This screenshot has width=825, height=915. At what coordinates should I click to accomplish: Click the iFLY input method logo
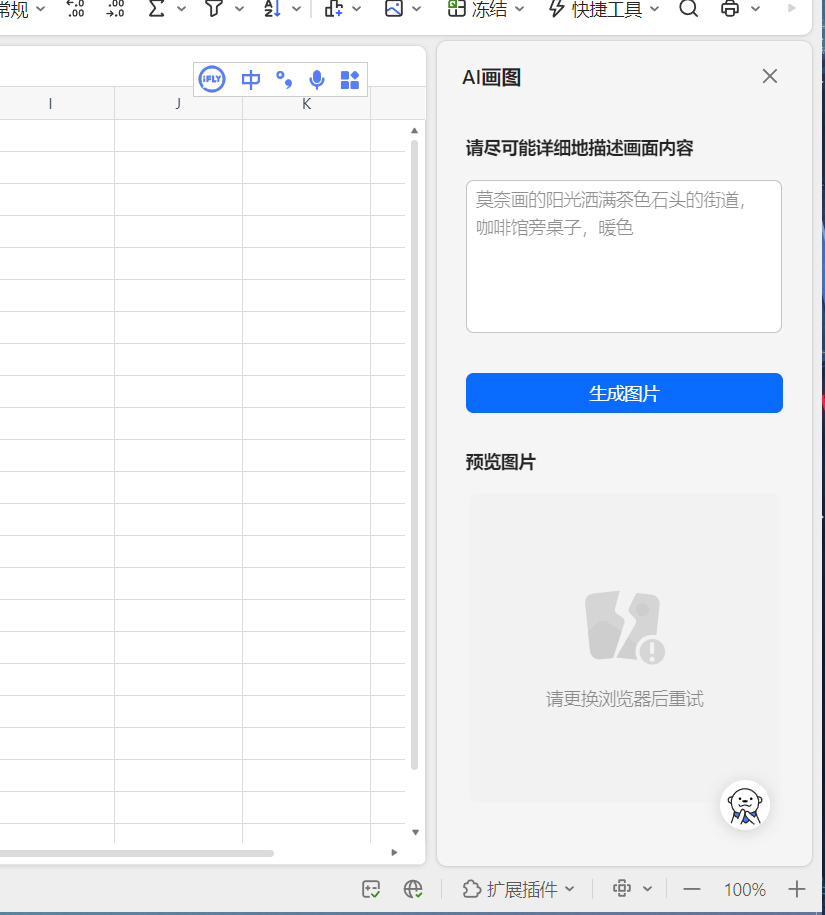[212, 79]
